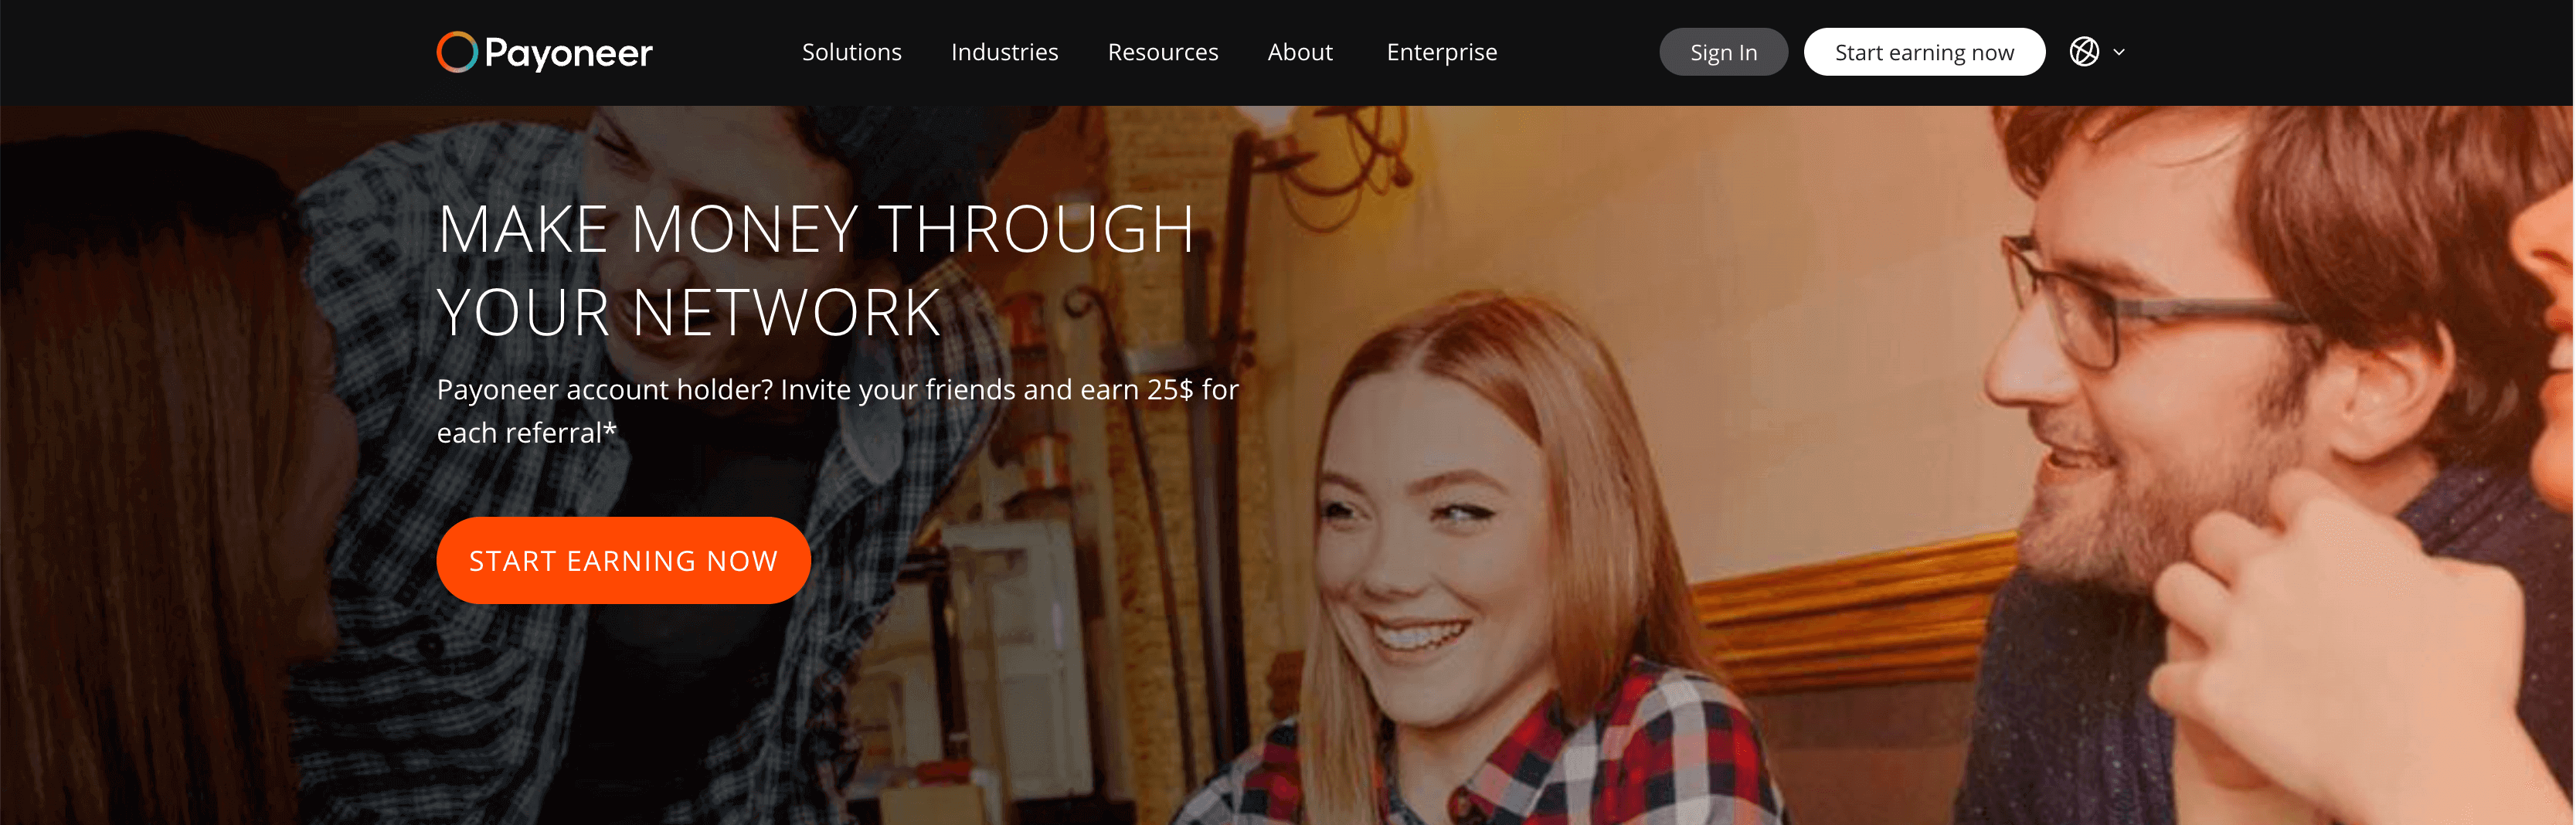Open the Resources menu
Image resolution: width=2576 pixels, height=825 pixels.
[1162, 52]
